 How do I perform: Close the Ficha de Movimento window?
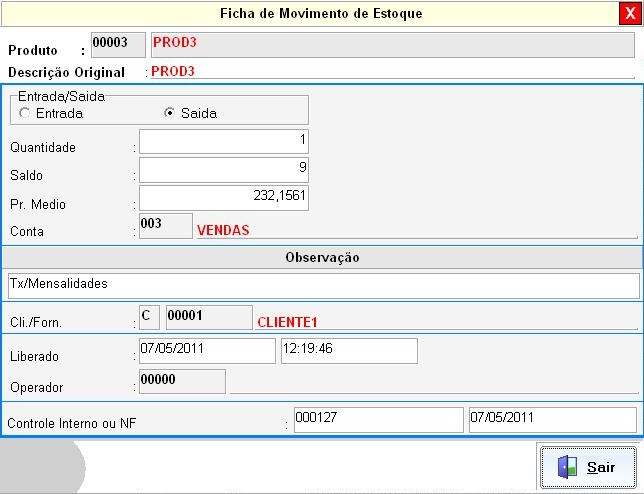(632, 13)
